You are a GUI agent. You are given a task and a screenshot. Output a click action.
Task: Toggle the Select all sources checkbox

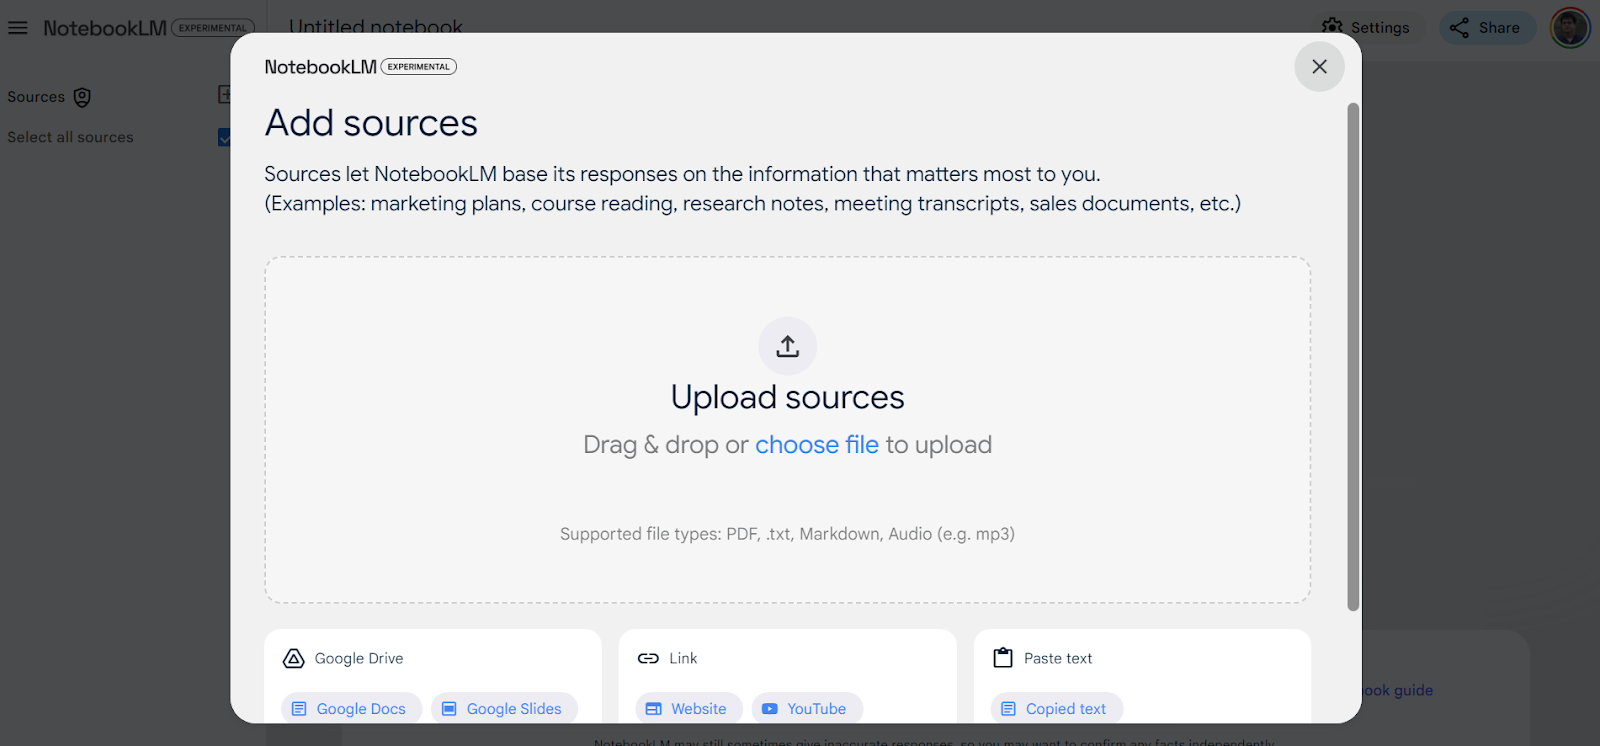coord(224,137)
